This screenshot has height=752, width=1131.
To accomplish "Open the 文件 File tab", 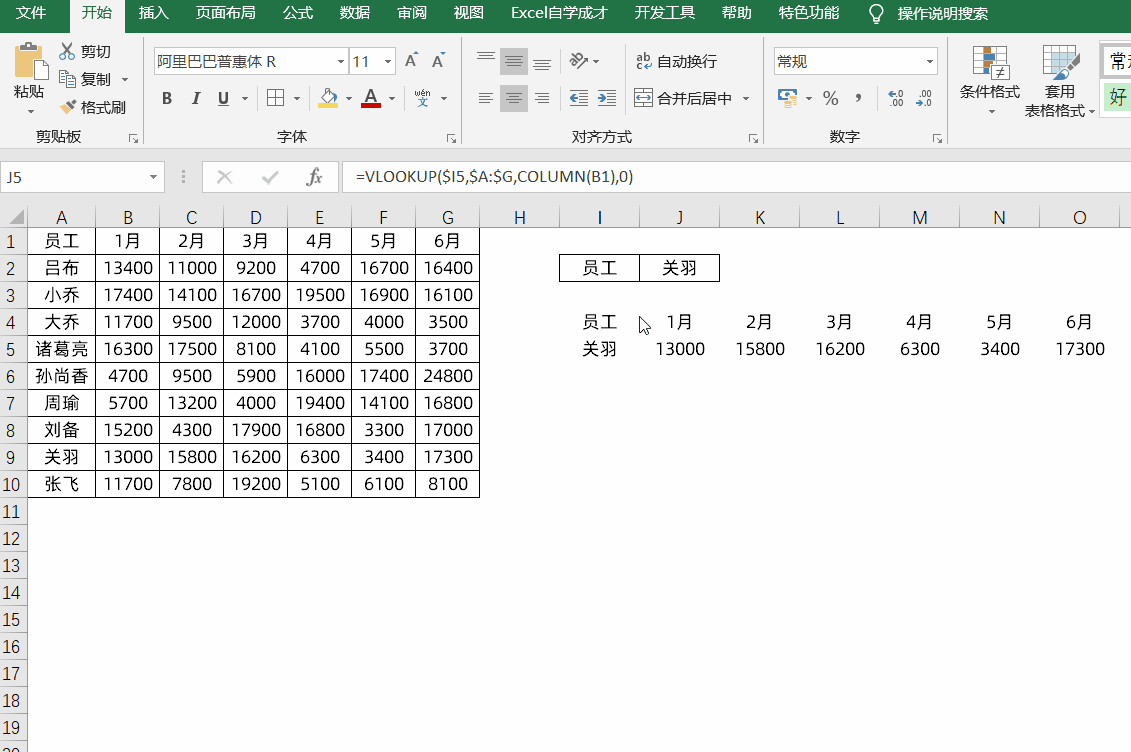I will (31, 13).
